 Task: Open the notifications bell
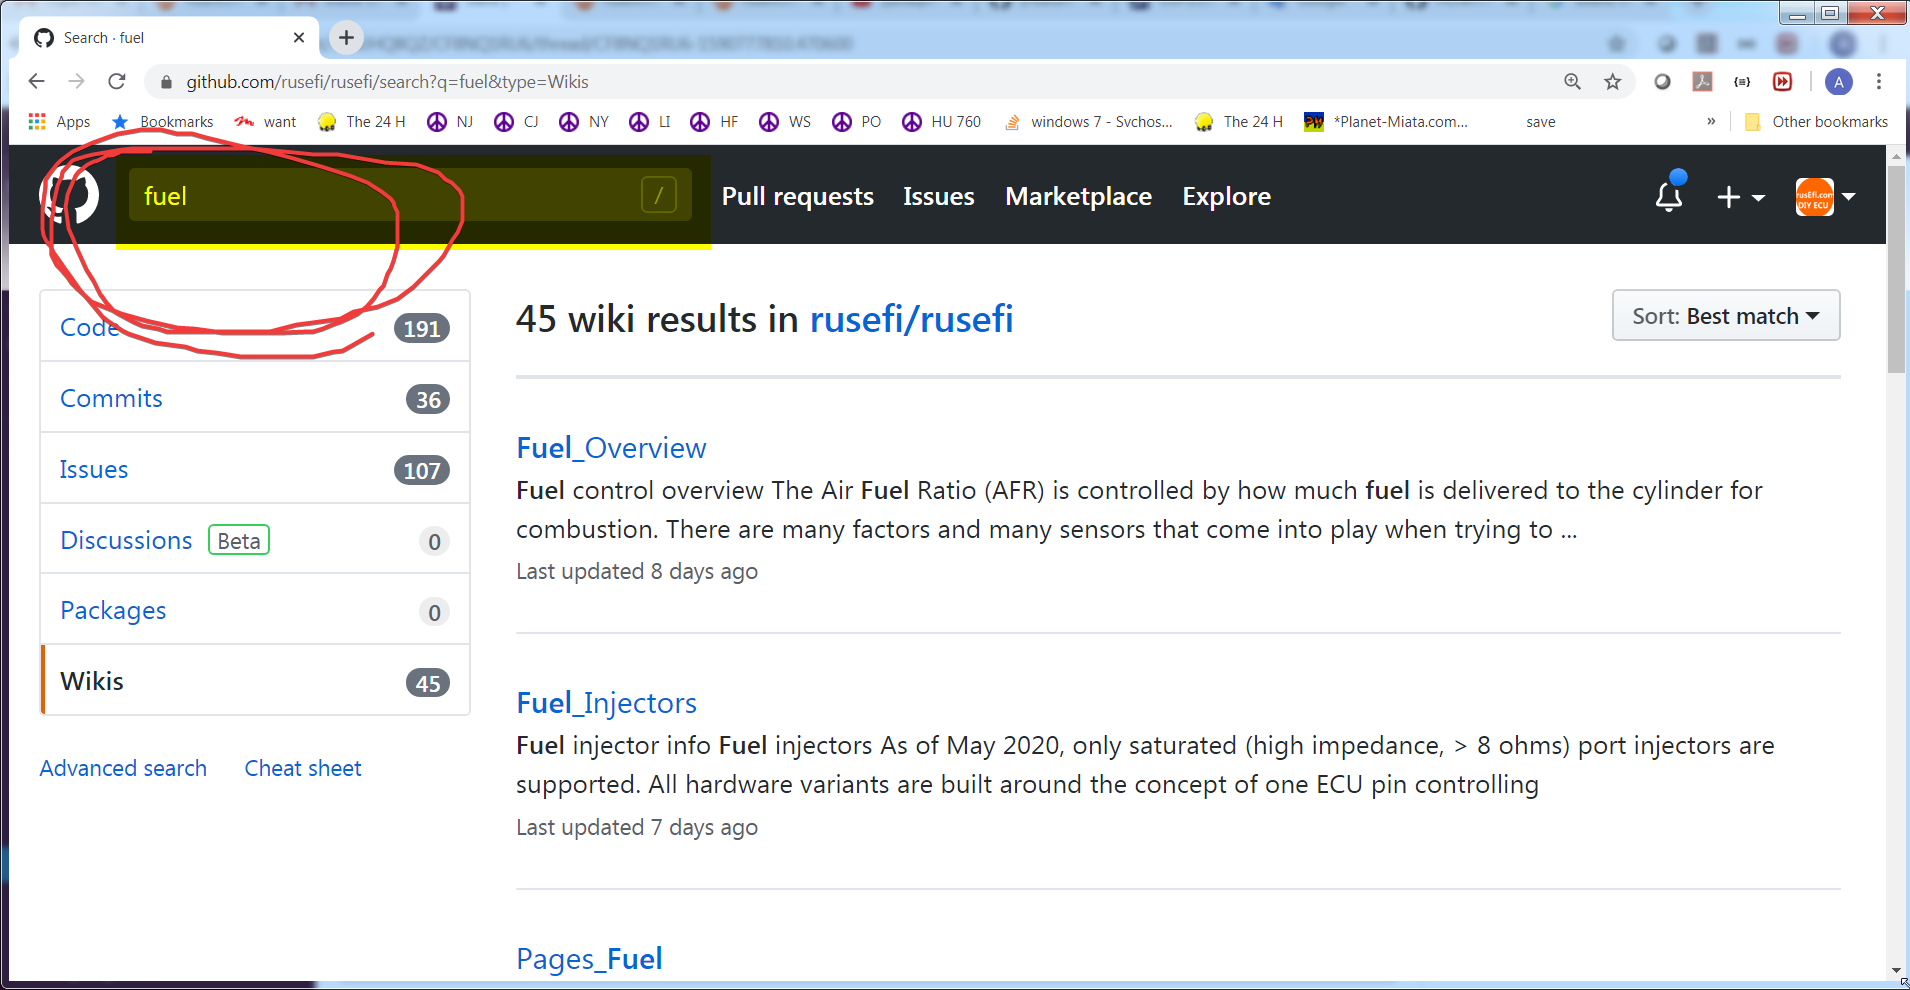pyautogui.click(x=1668, y=197)
